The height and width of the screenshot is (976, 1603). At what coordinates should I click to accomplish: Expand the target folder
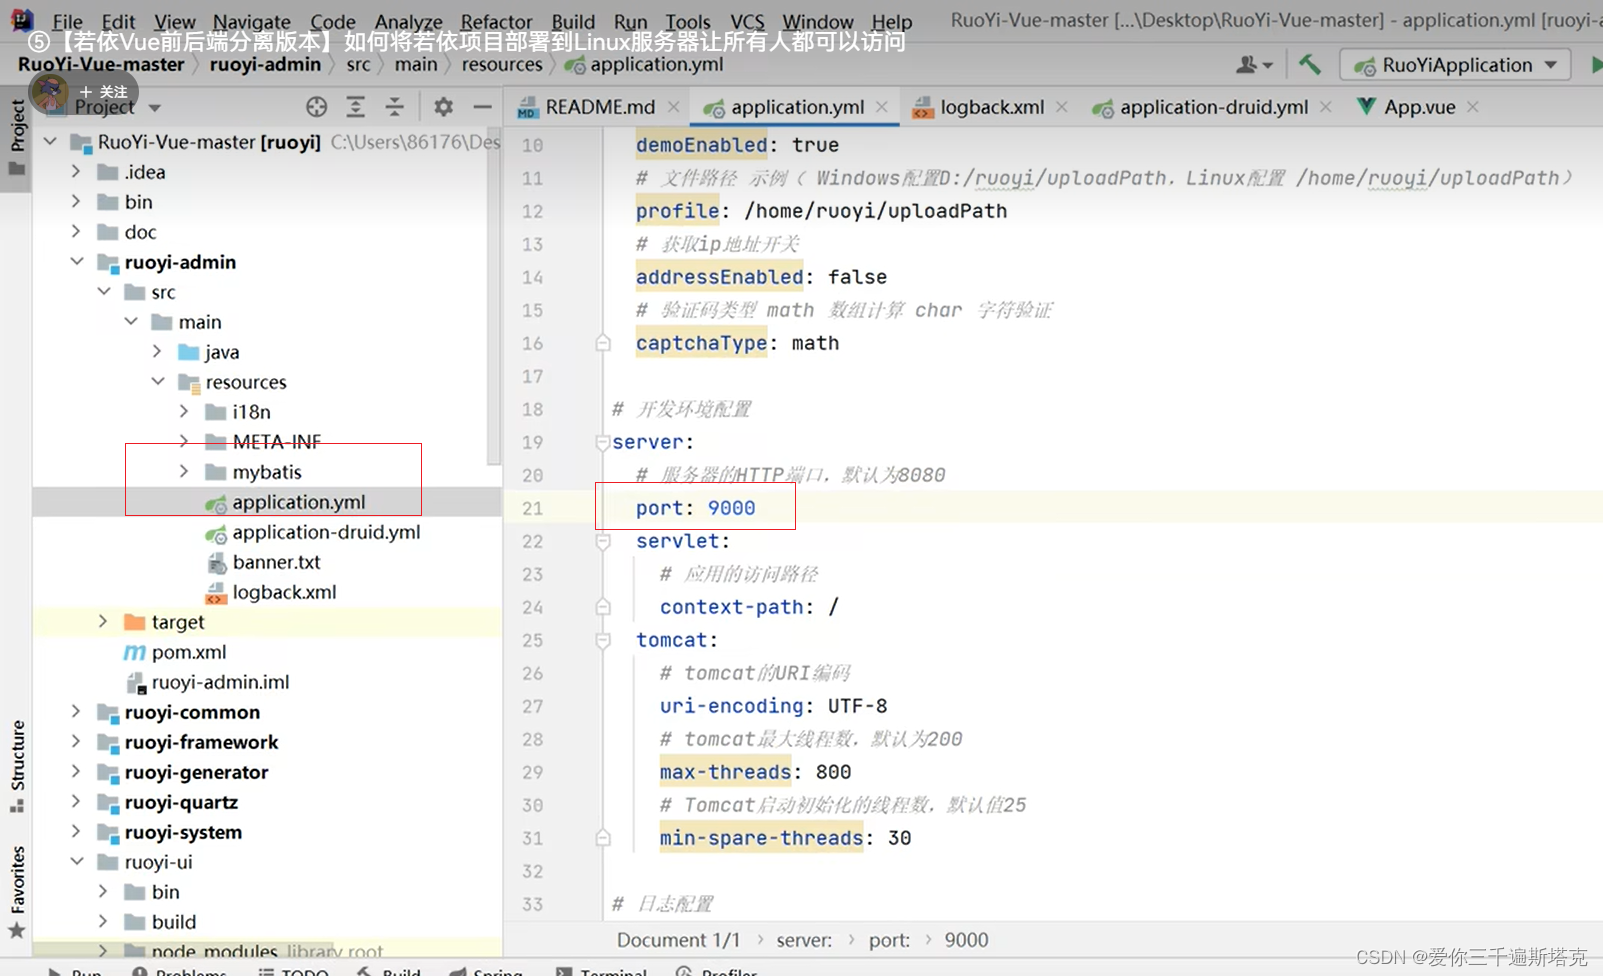pyautogui.click(x=103, y=622)
